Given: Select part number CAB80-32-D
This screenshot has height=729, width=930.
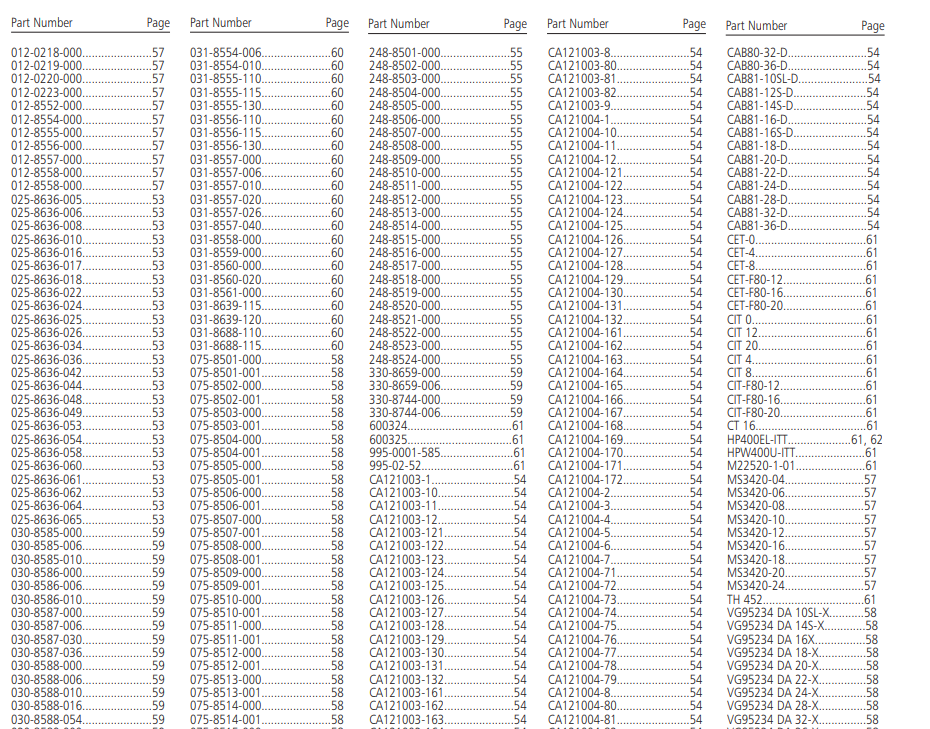Looking at the screenshot, I should [757, 52].
